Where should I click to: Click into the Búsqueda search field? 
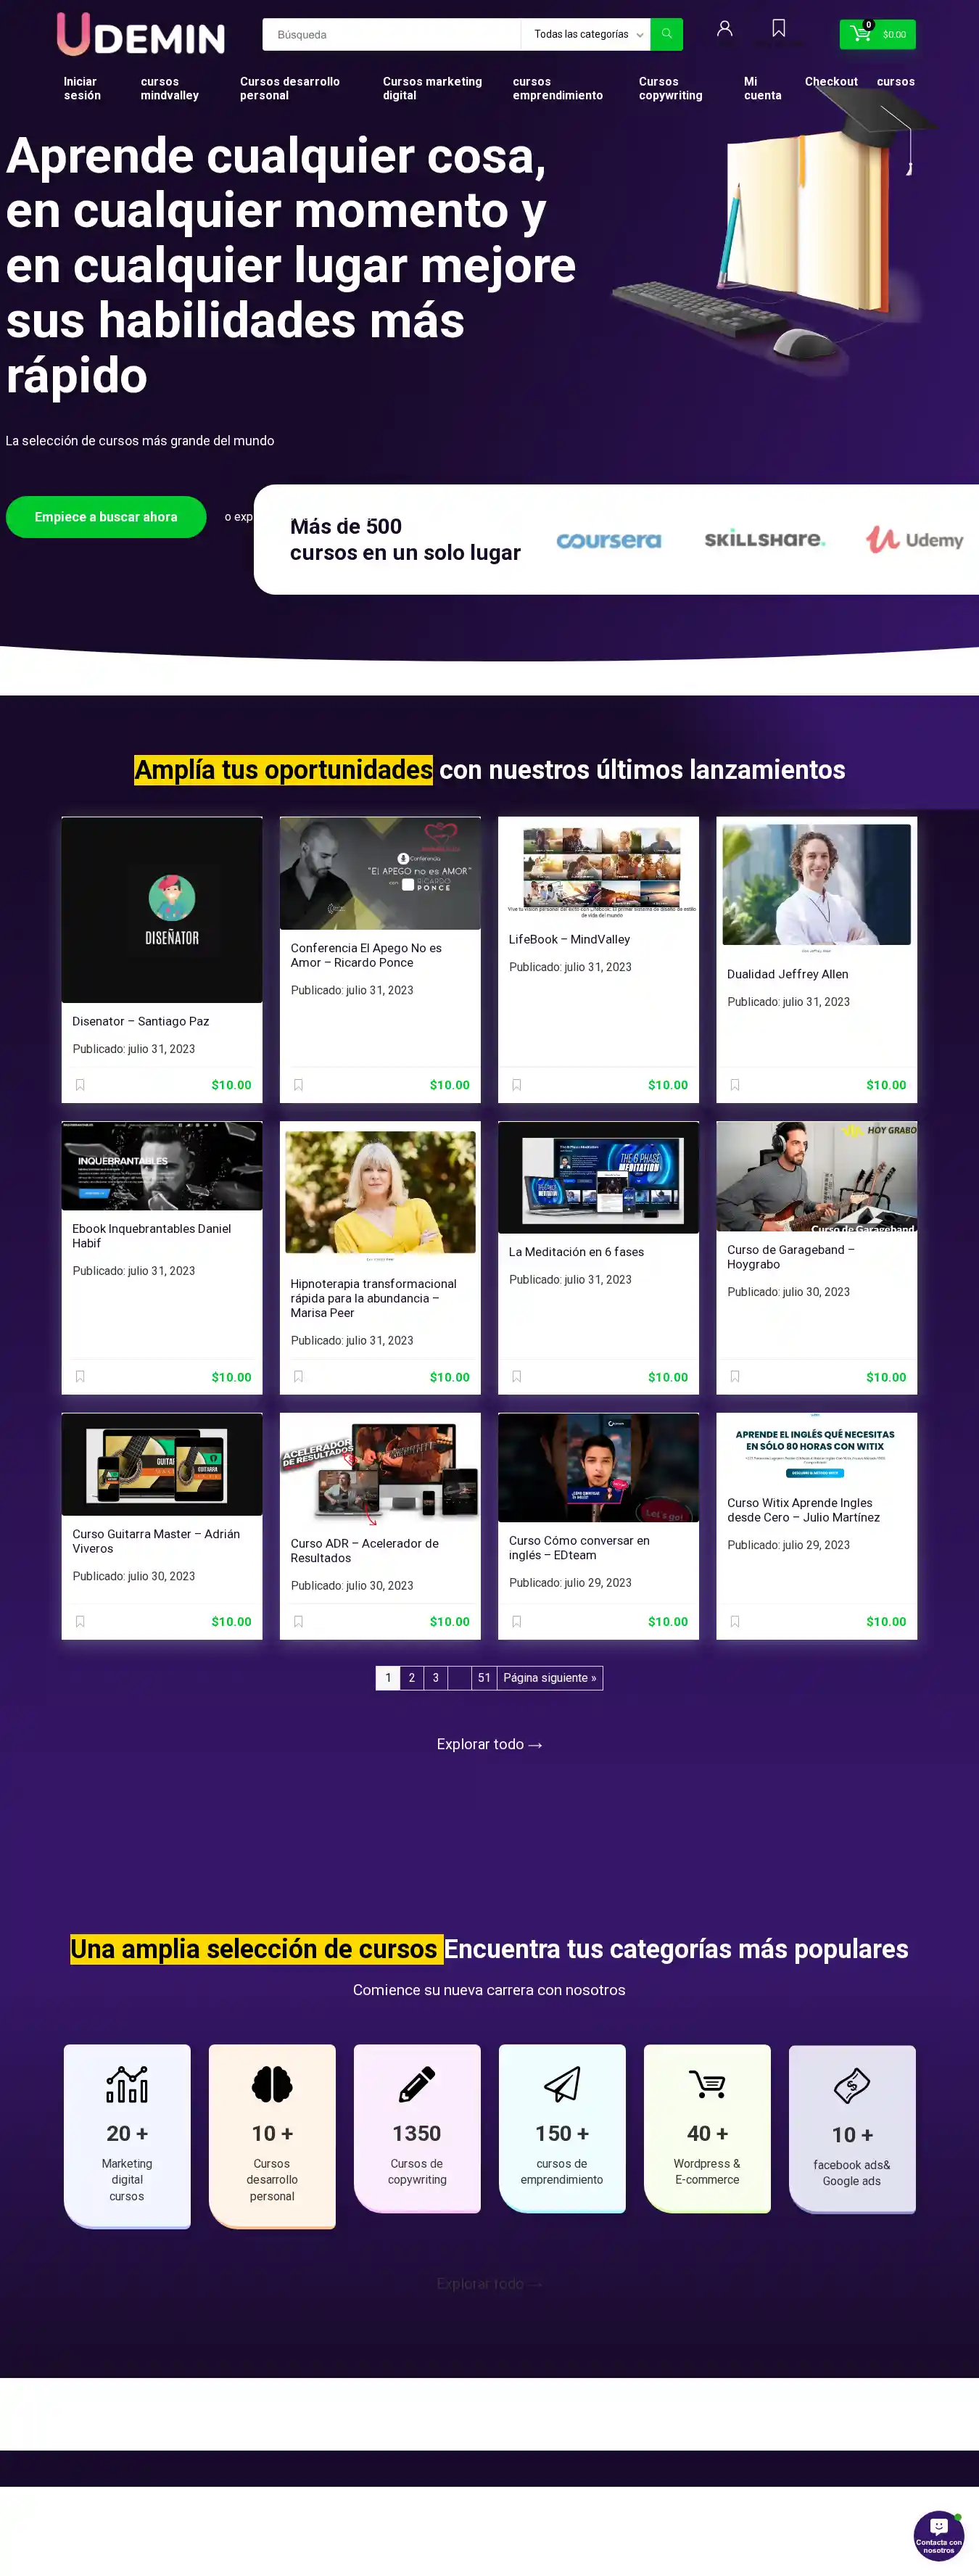(391, 34)
